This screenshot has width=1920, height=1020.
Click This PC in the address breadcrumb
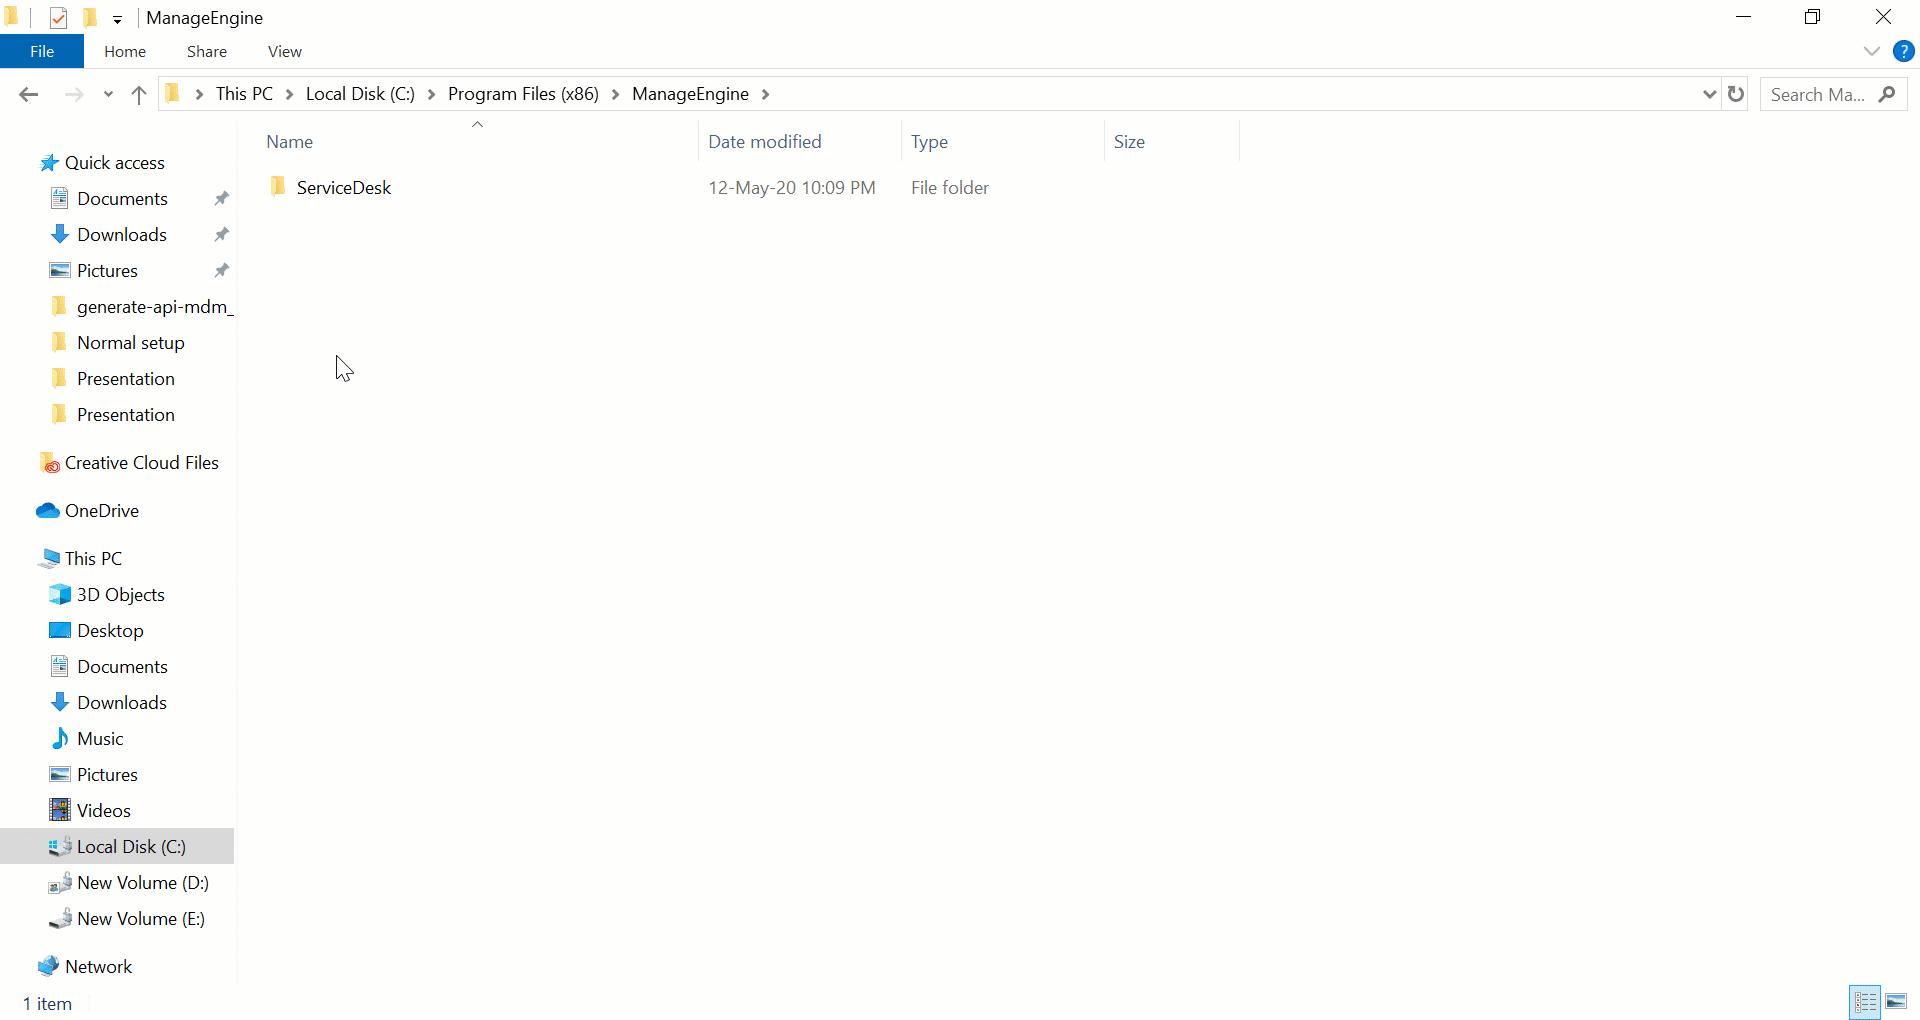pos(244,94)
